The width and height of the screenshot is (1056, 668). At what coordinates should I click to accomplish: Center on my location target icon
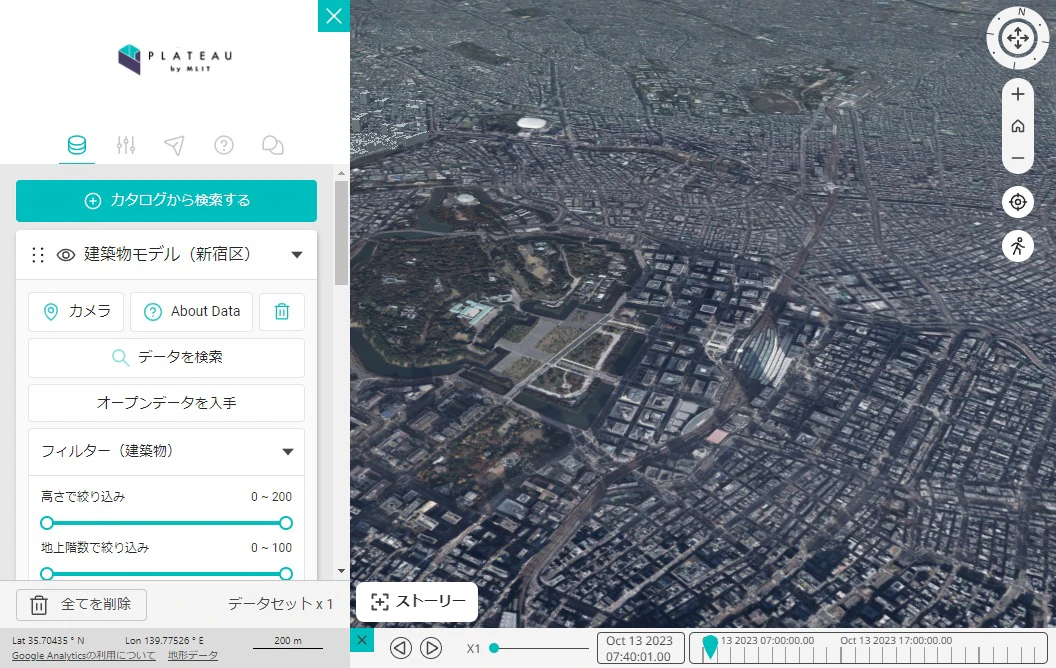(x=1018, y=201)
